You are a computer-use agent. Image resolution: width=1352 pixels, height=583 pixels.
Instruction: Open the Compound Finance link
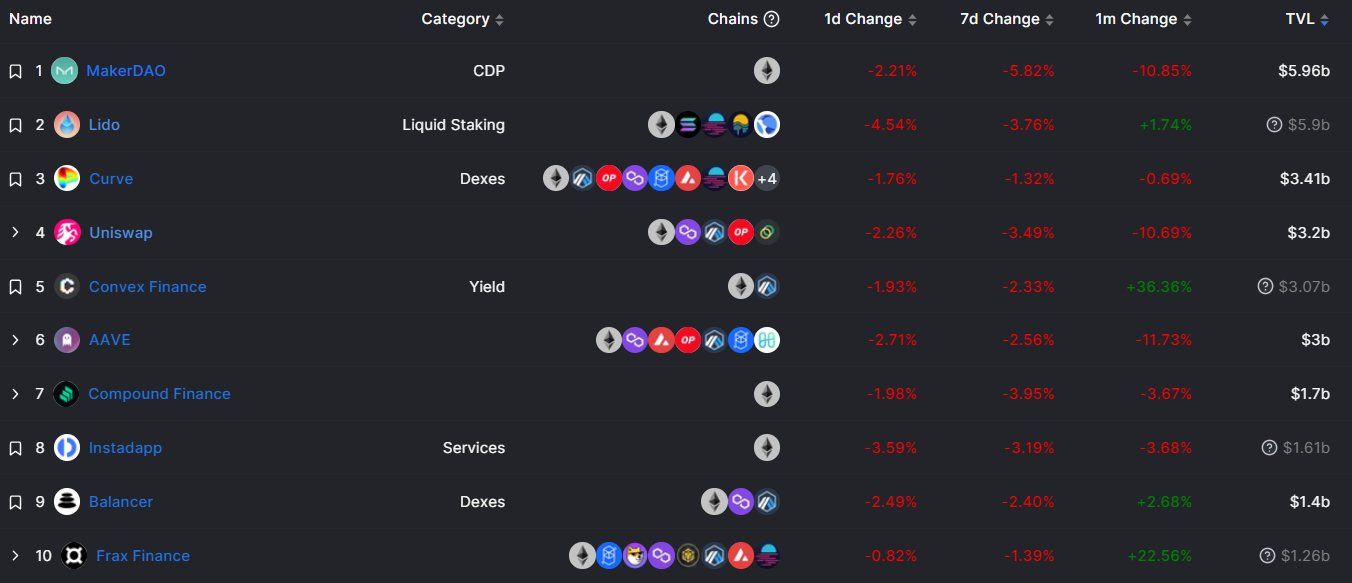coord(159,394)
